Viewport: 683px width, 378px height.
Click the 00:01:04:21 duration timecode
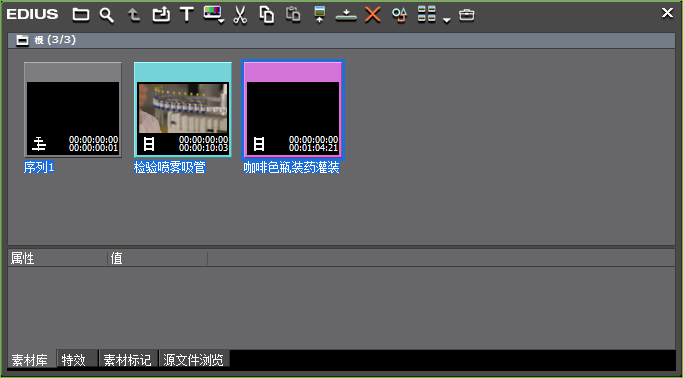tap(314, 148)
